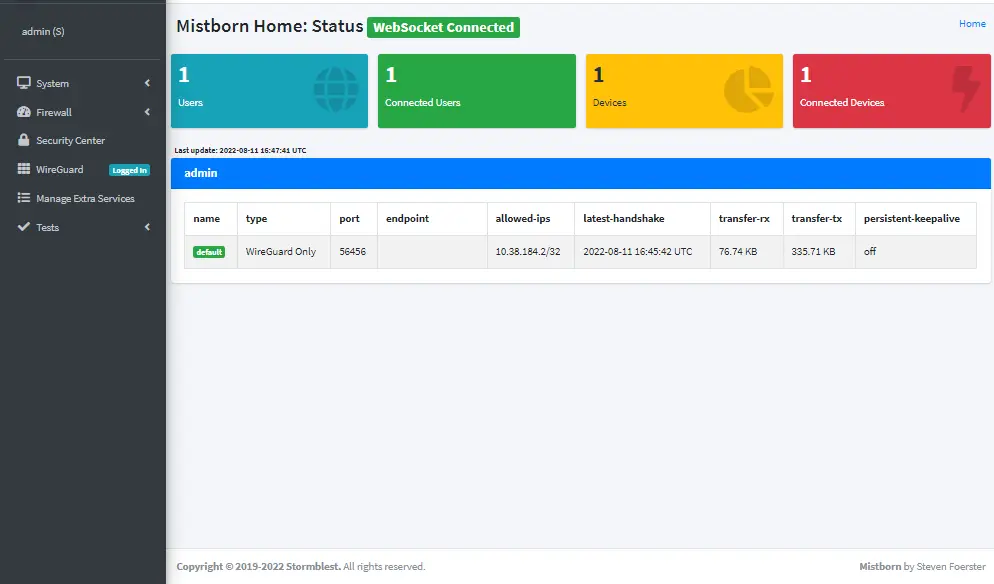Screen dimensions: 994x584
Task: Click the allowed IP 10.38.184.2/32
Action: click(x=528, y=251)
